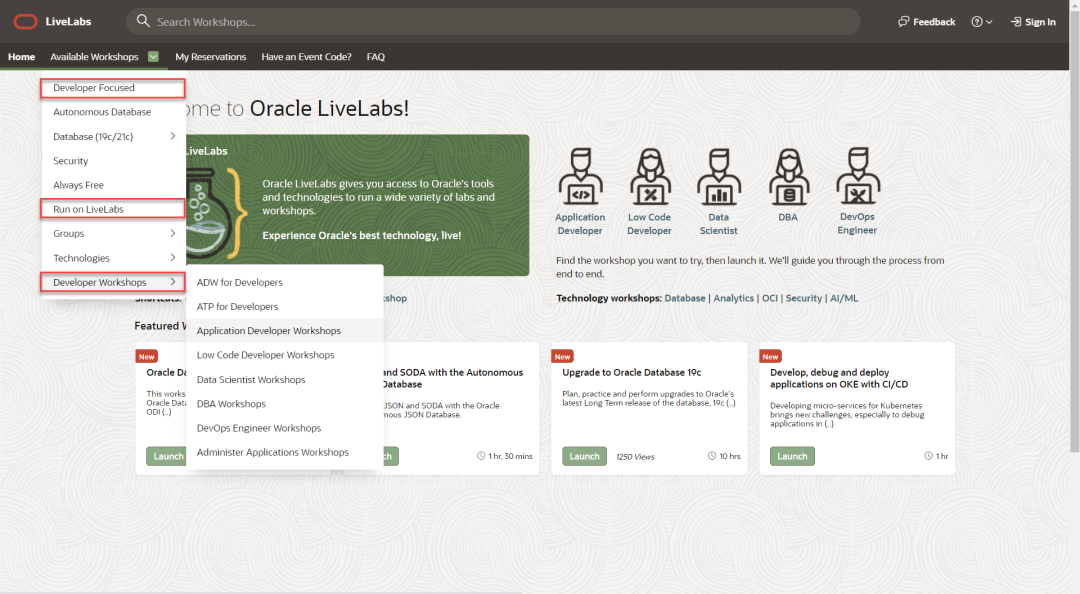Image resolution: width=1080 pixels, height=594 pixels.
Task: Expand the Developer Workshops submenu
Action: (173, 282)
